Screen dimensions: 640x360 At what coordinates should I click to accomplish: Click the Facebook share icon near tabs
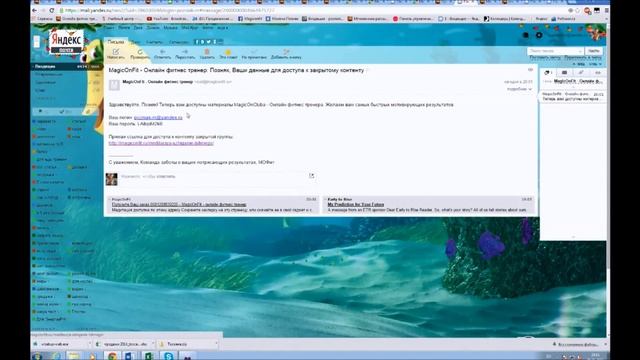click(x=196, y=42)
